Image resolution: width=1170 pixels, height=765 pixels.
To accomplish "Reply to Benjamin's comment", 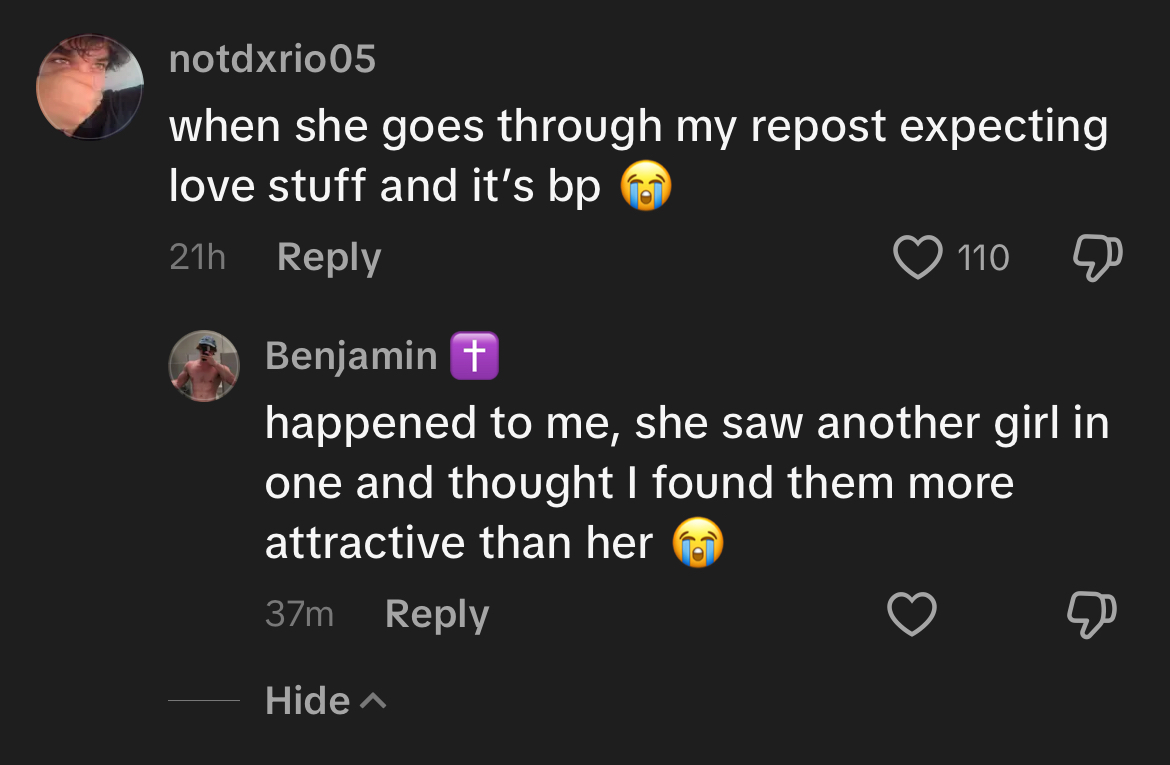I will pos(437,615).
